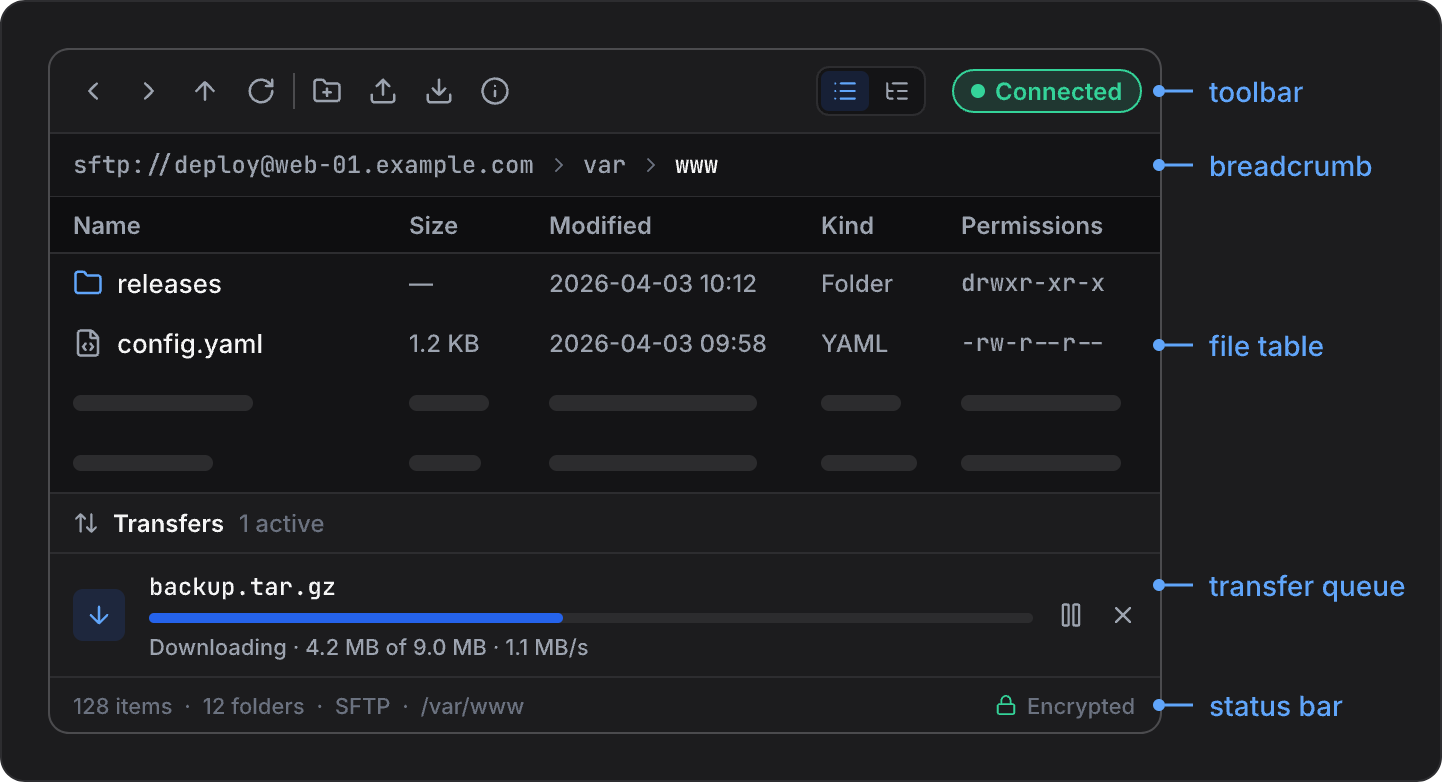Sort files by the Kind column
The image size is (1442, 782).
pyautogui.click(x=848, y=226)
